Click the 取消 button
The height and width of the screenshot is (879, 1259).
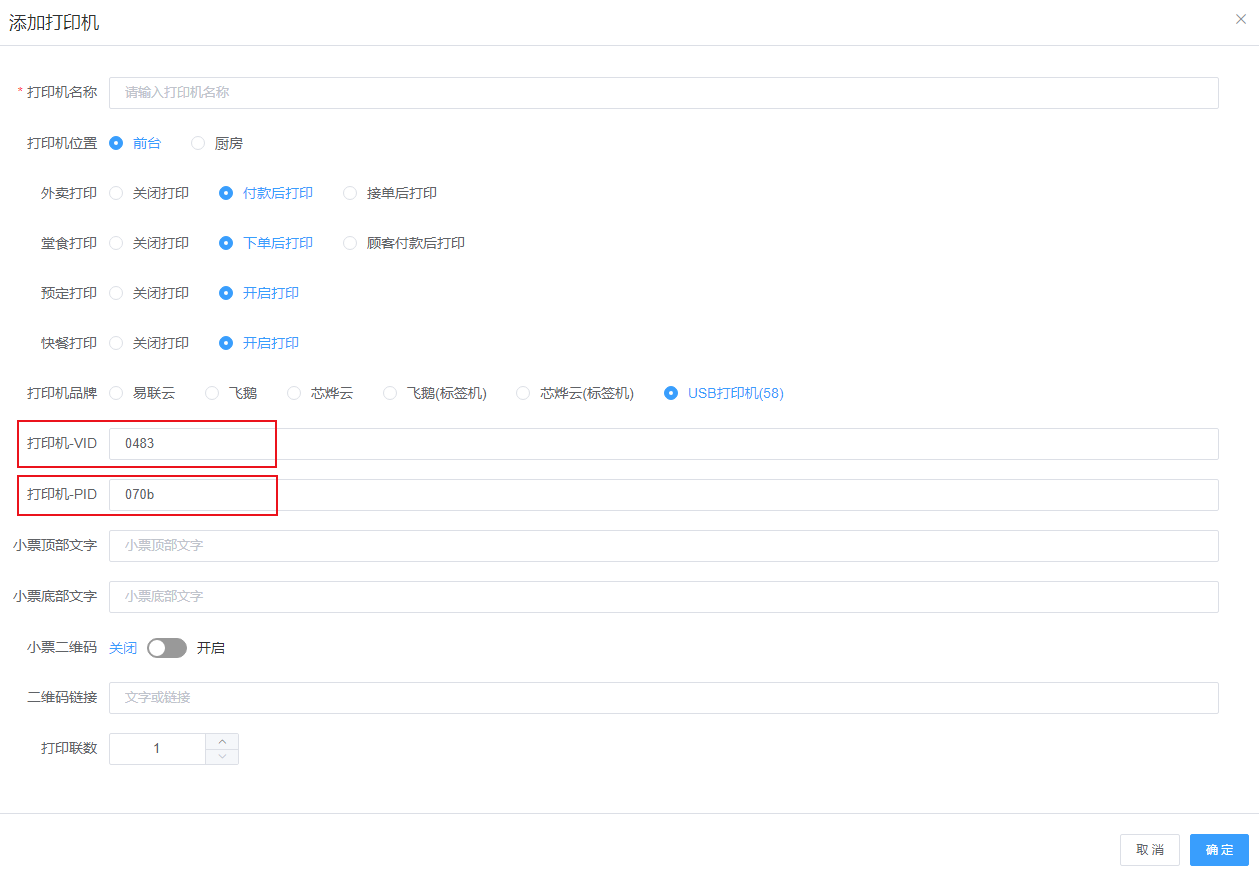pyautogui.click(x=1150, y=850)
